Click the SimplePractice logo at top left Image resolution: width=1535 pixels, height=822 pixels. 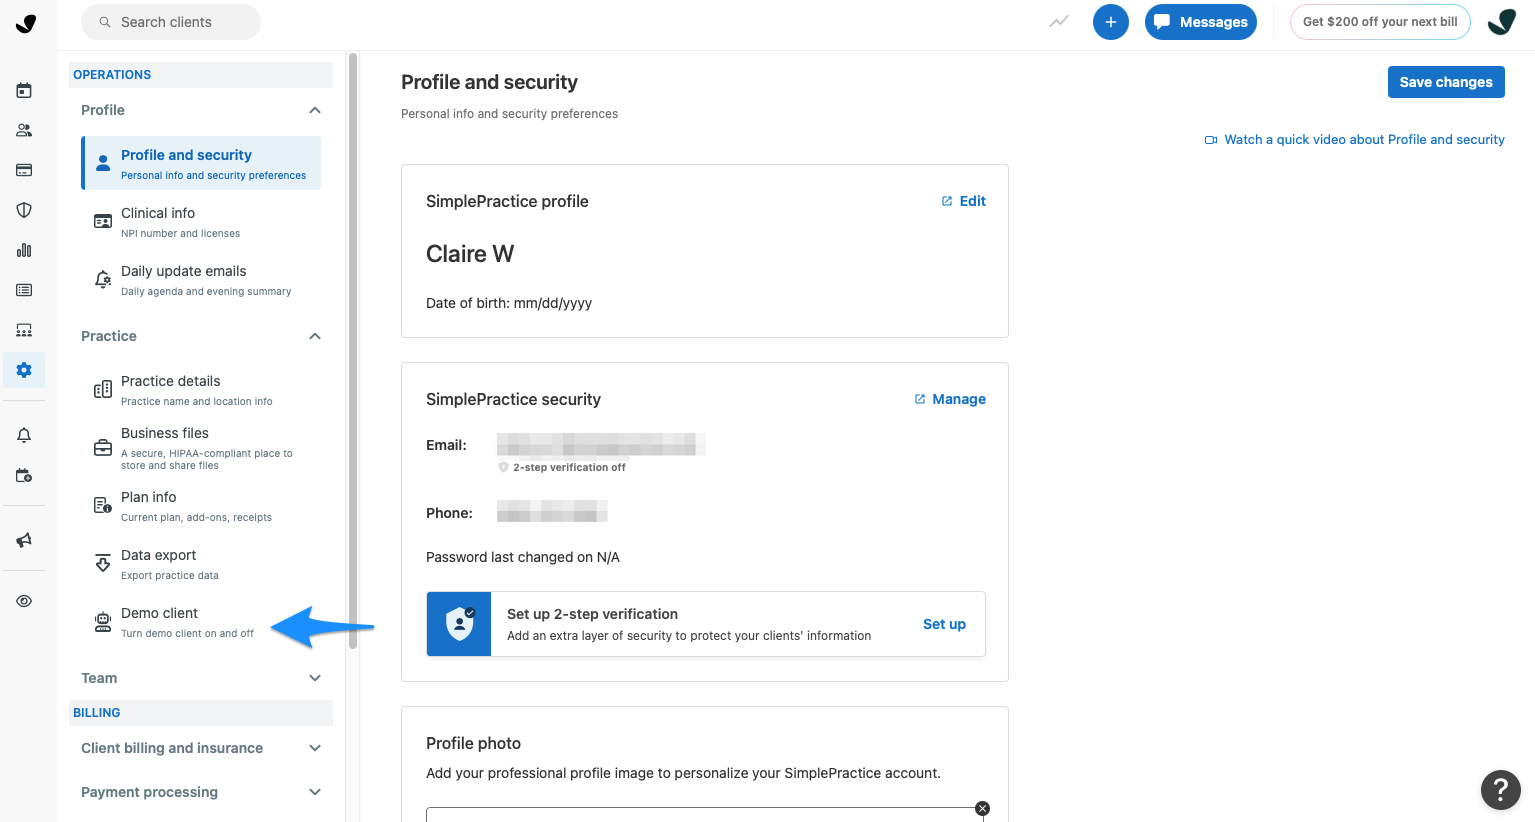click(26, 23)
